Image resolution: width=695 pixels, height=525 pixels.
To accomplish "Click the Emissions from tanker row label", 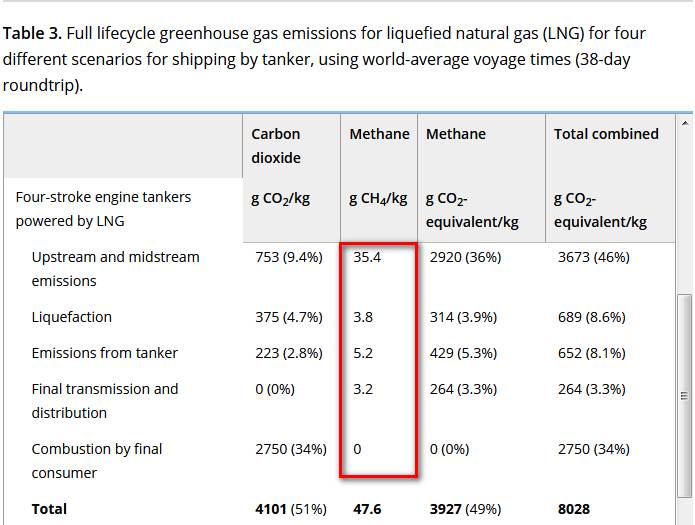I will pos(105,353).
